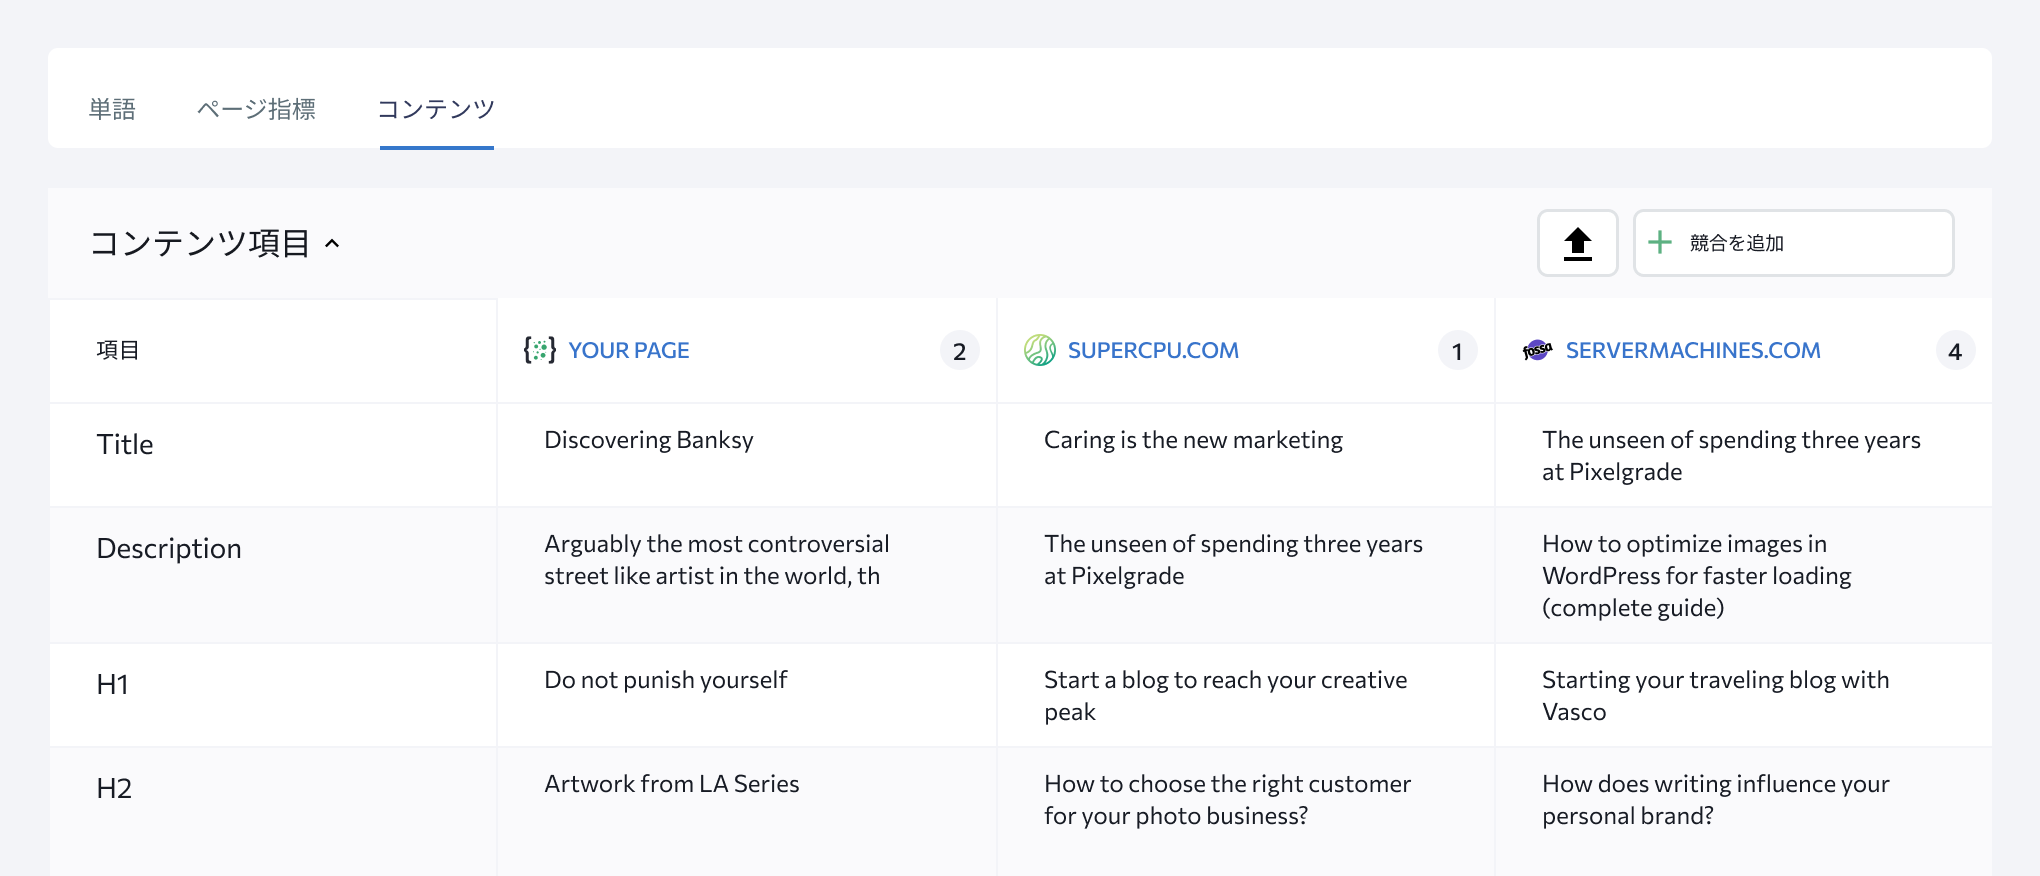Image resolution: width=2040 pixels, height=876 pixels.
Task: Select the コンテンツ tab
Action: (x=436, y=109)
